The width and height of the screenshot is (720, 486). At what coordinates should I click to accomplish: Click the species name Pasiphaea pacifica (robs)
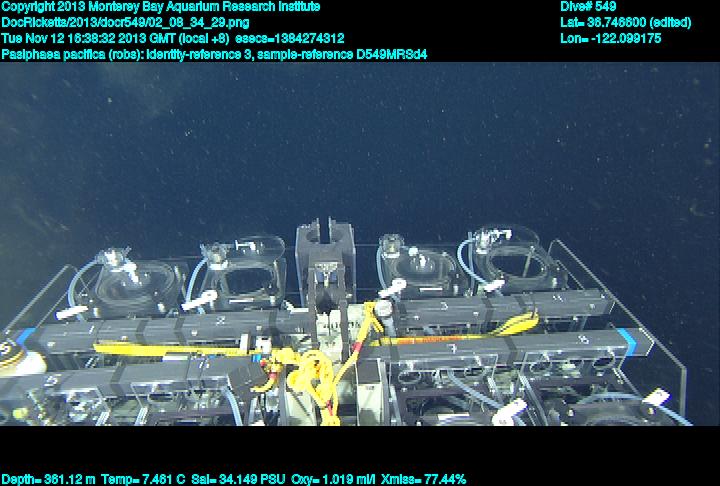pyautogui.click(x=72, y=55)
